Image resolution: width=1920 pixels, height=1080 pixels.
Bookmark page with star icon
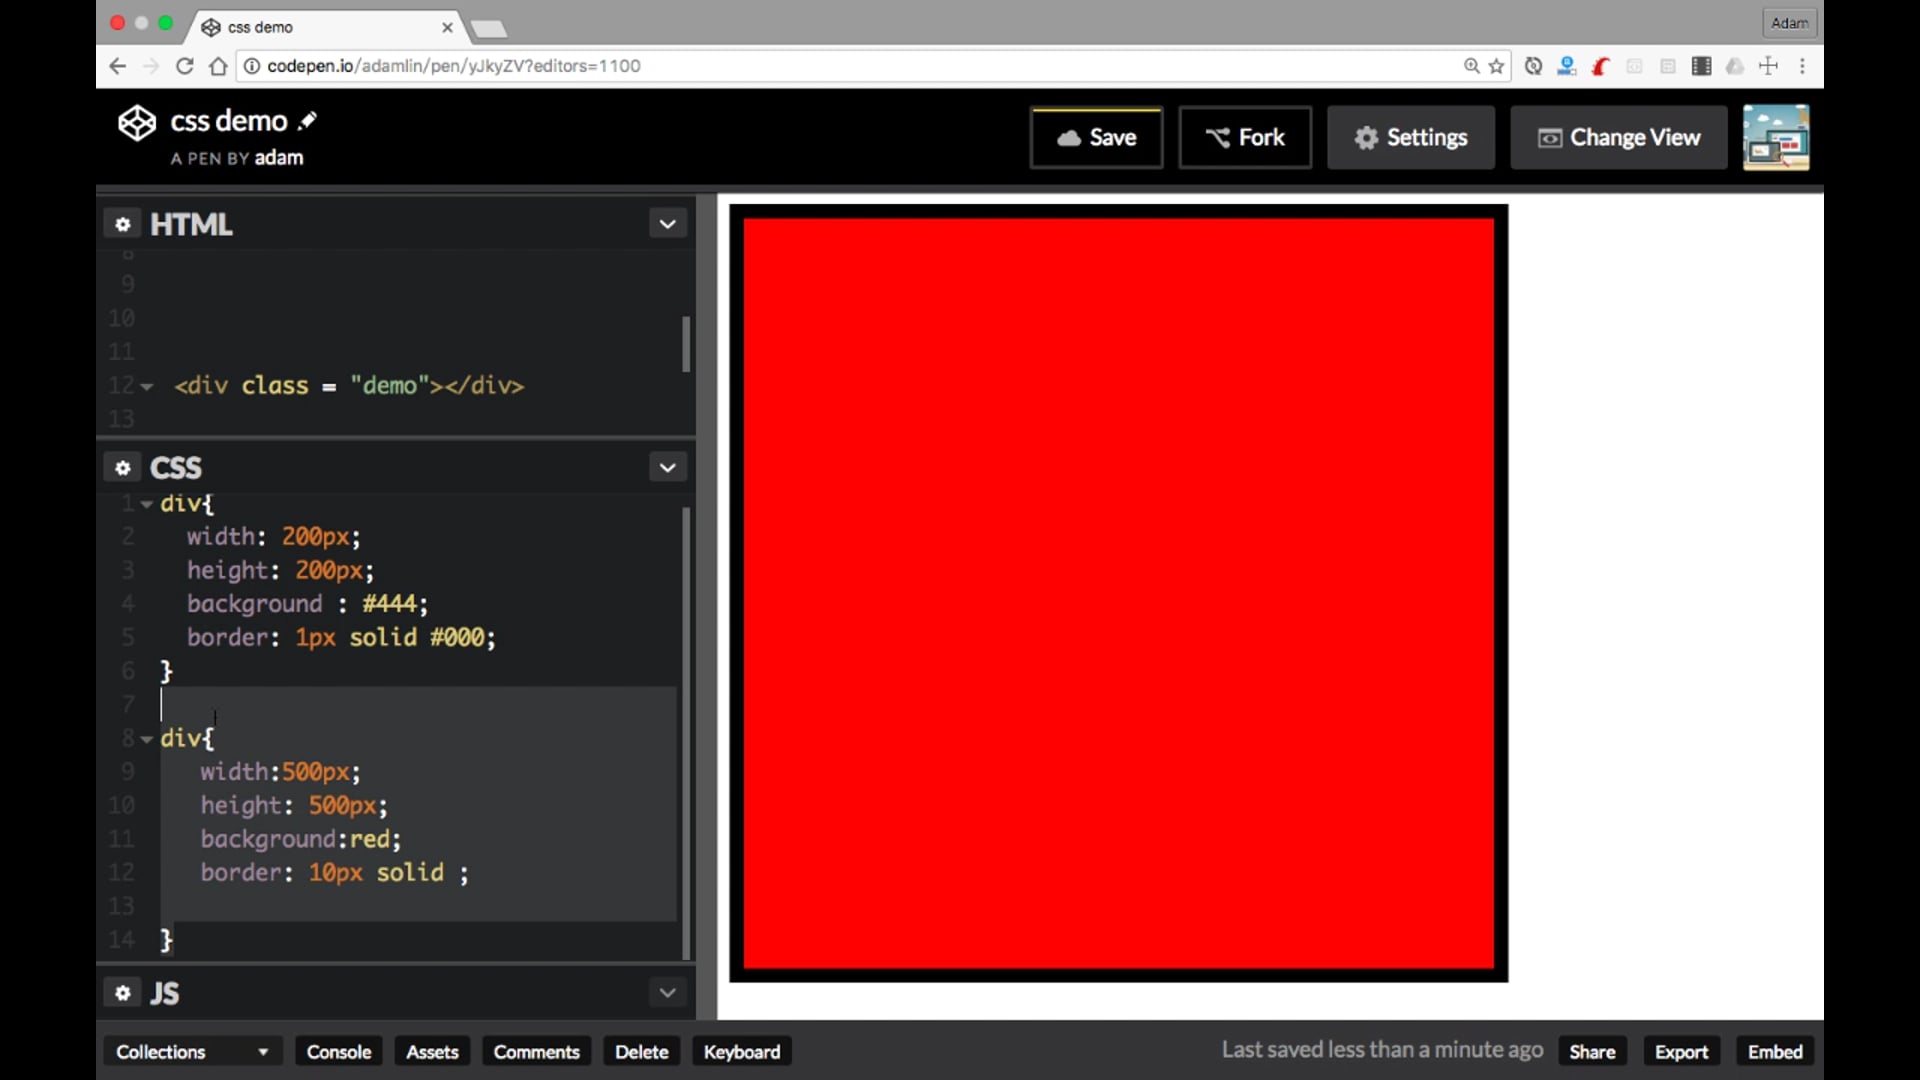coord(1496,66)
